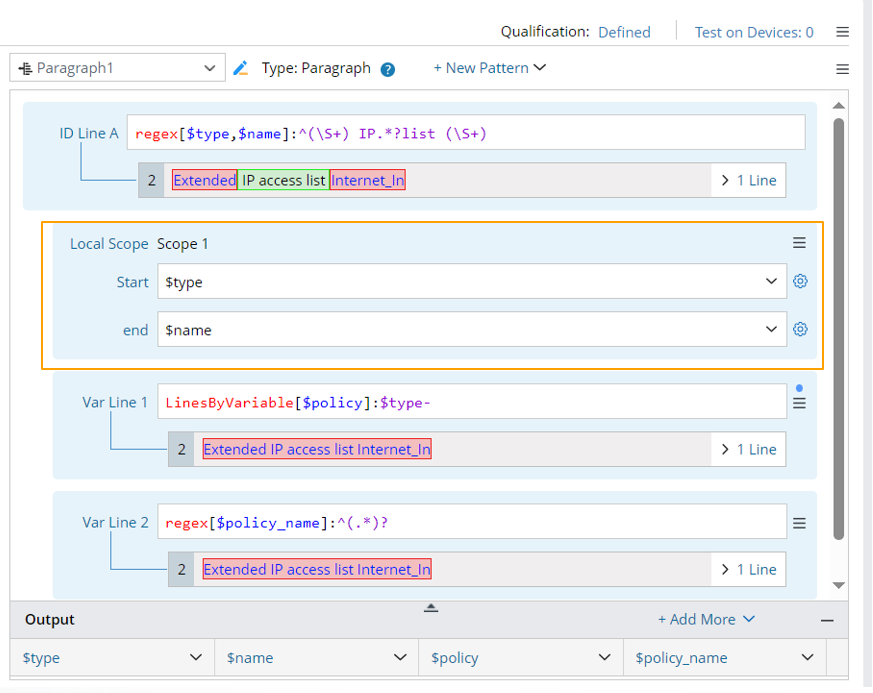Click the gear icon next to end field
This screenshot has height=693, width=873.
(800, 329)
